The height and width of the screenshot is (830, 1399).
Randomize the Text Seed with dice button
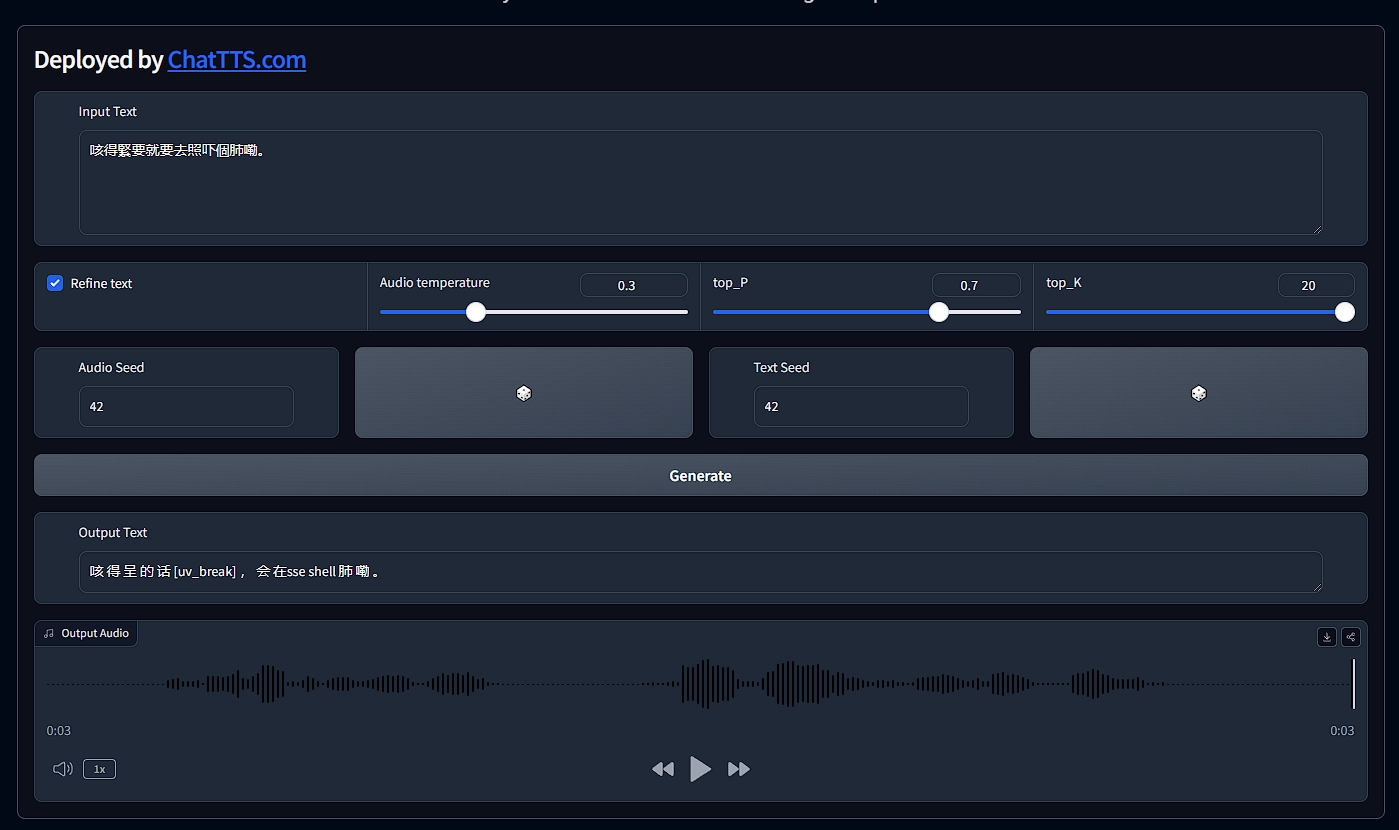1198,393
